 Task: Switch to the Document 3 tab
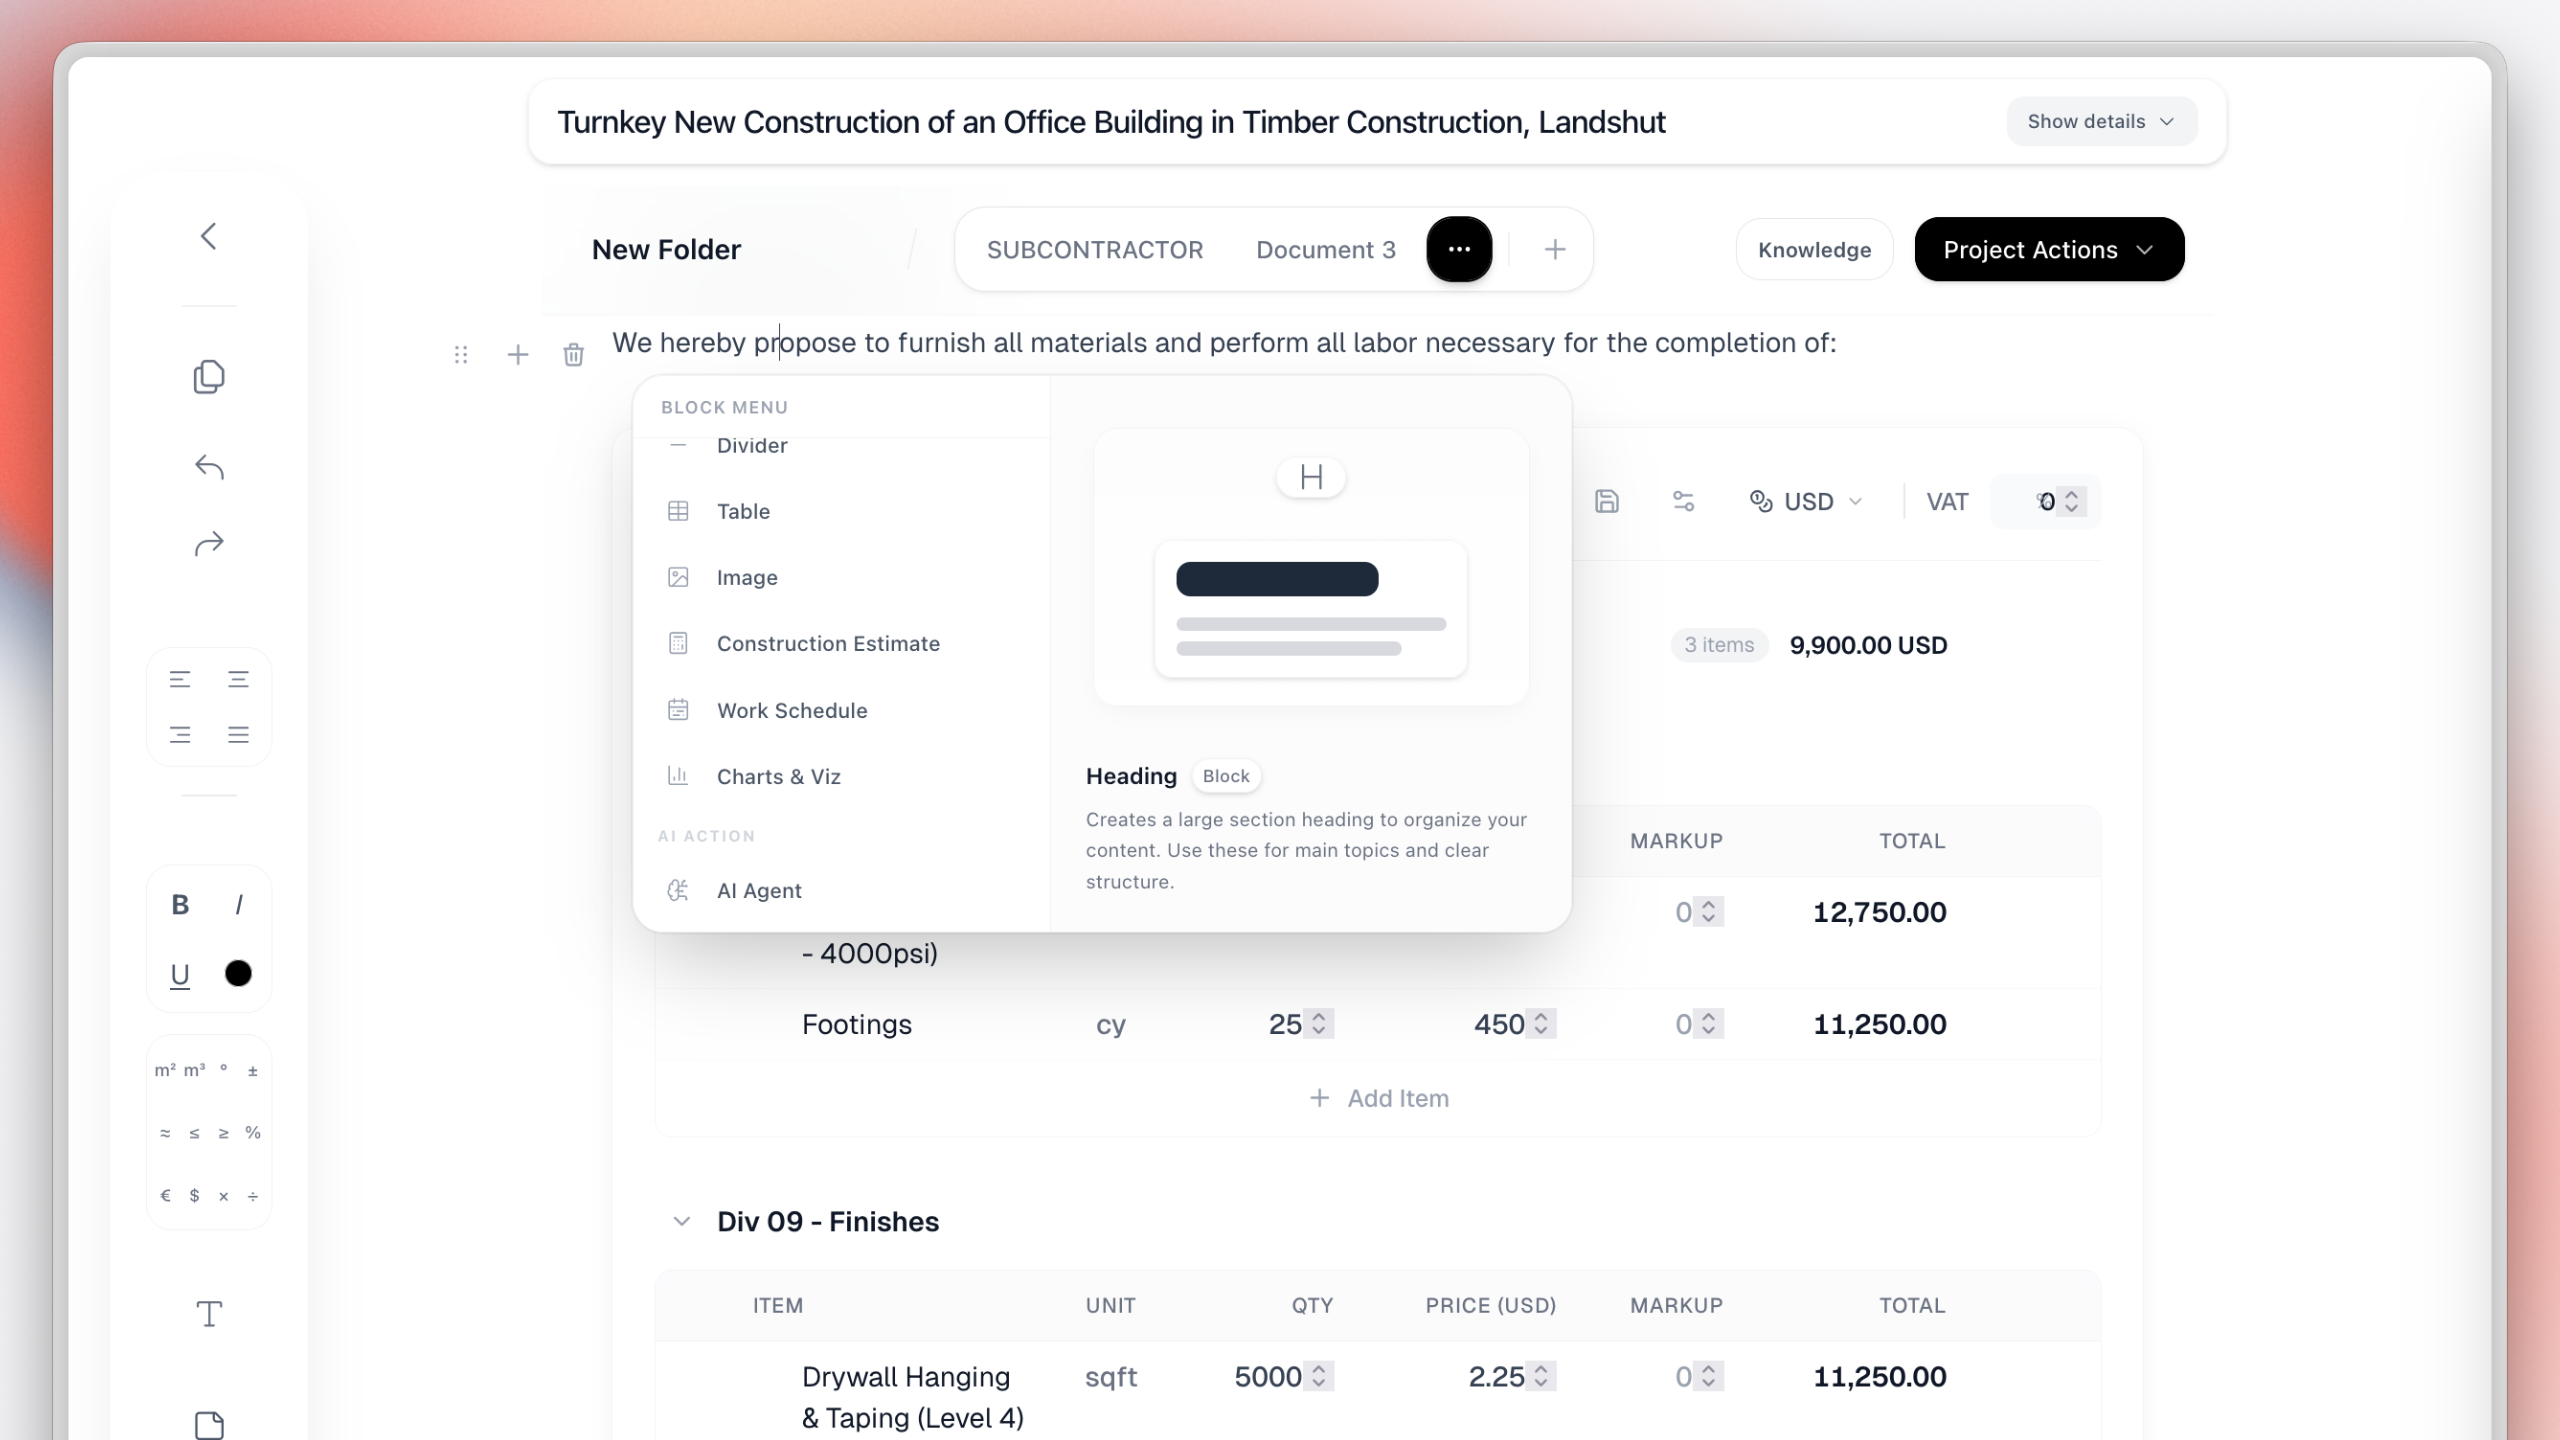1325,249
